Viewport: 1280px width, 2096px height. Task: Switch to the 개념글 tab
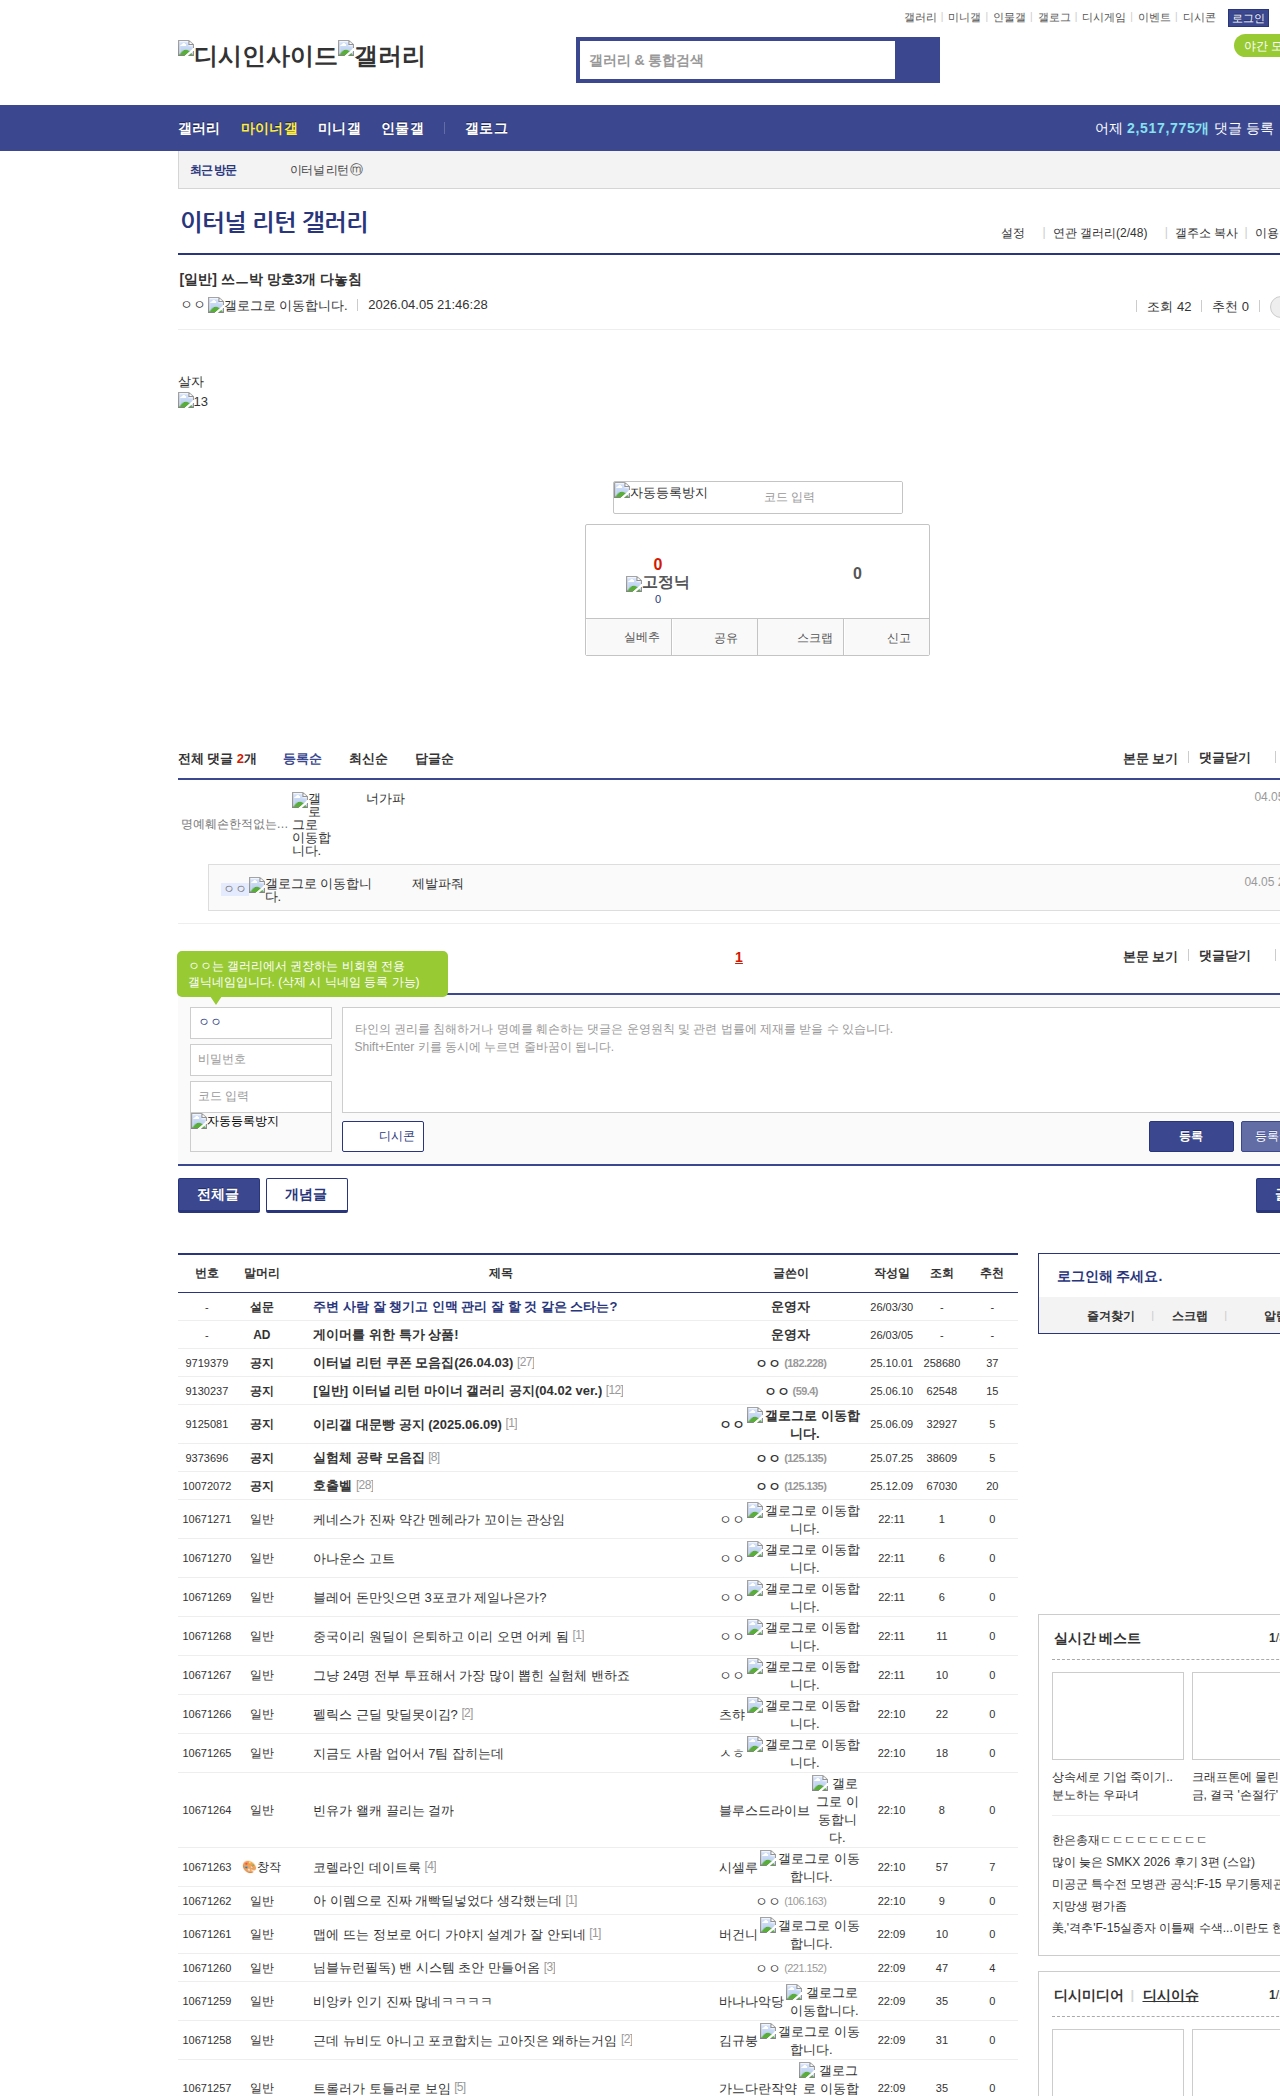tap(306, 1195)
